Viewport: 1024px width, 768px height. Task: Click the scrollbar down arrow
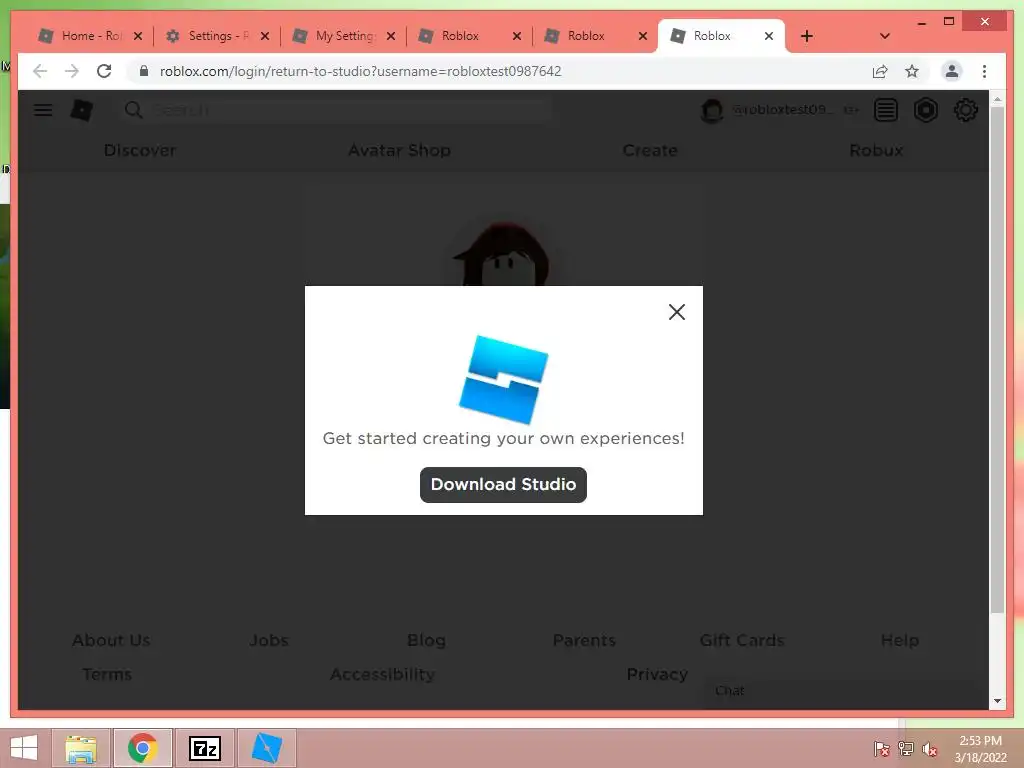coord(997,701)
